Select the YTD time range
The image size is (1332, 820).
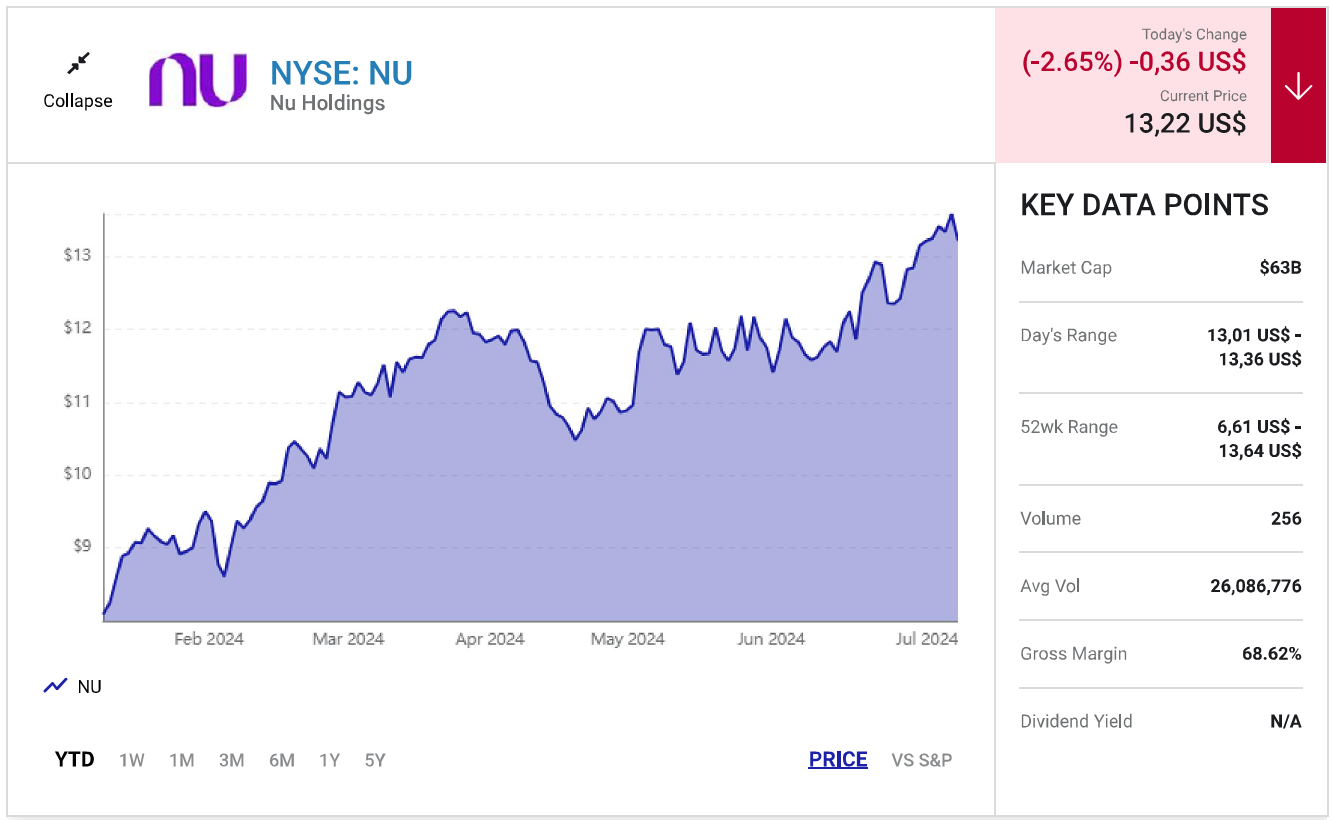click(x=74, y=760)
